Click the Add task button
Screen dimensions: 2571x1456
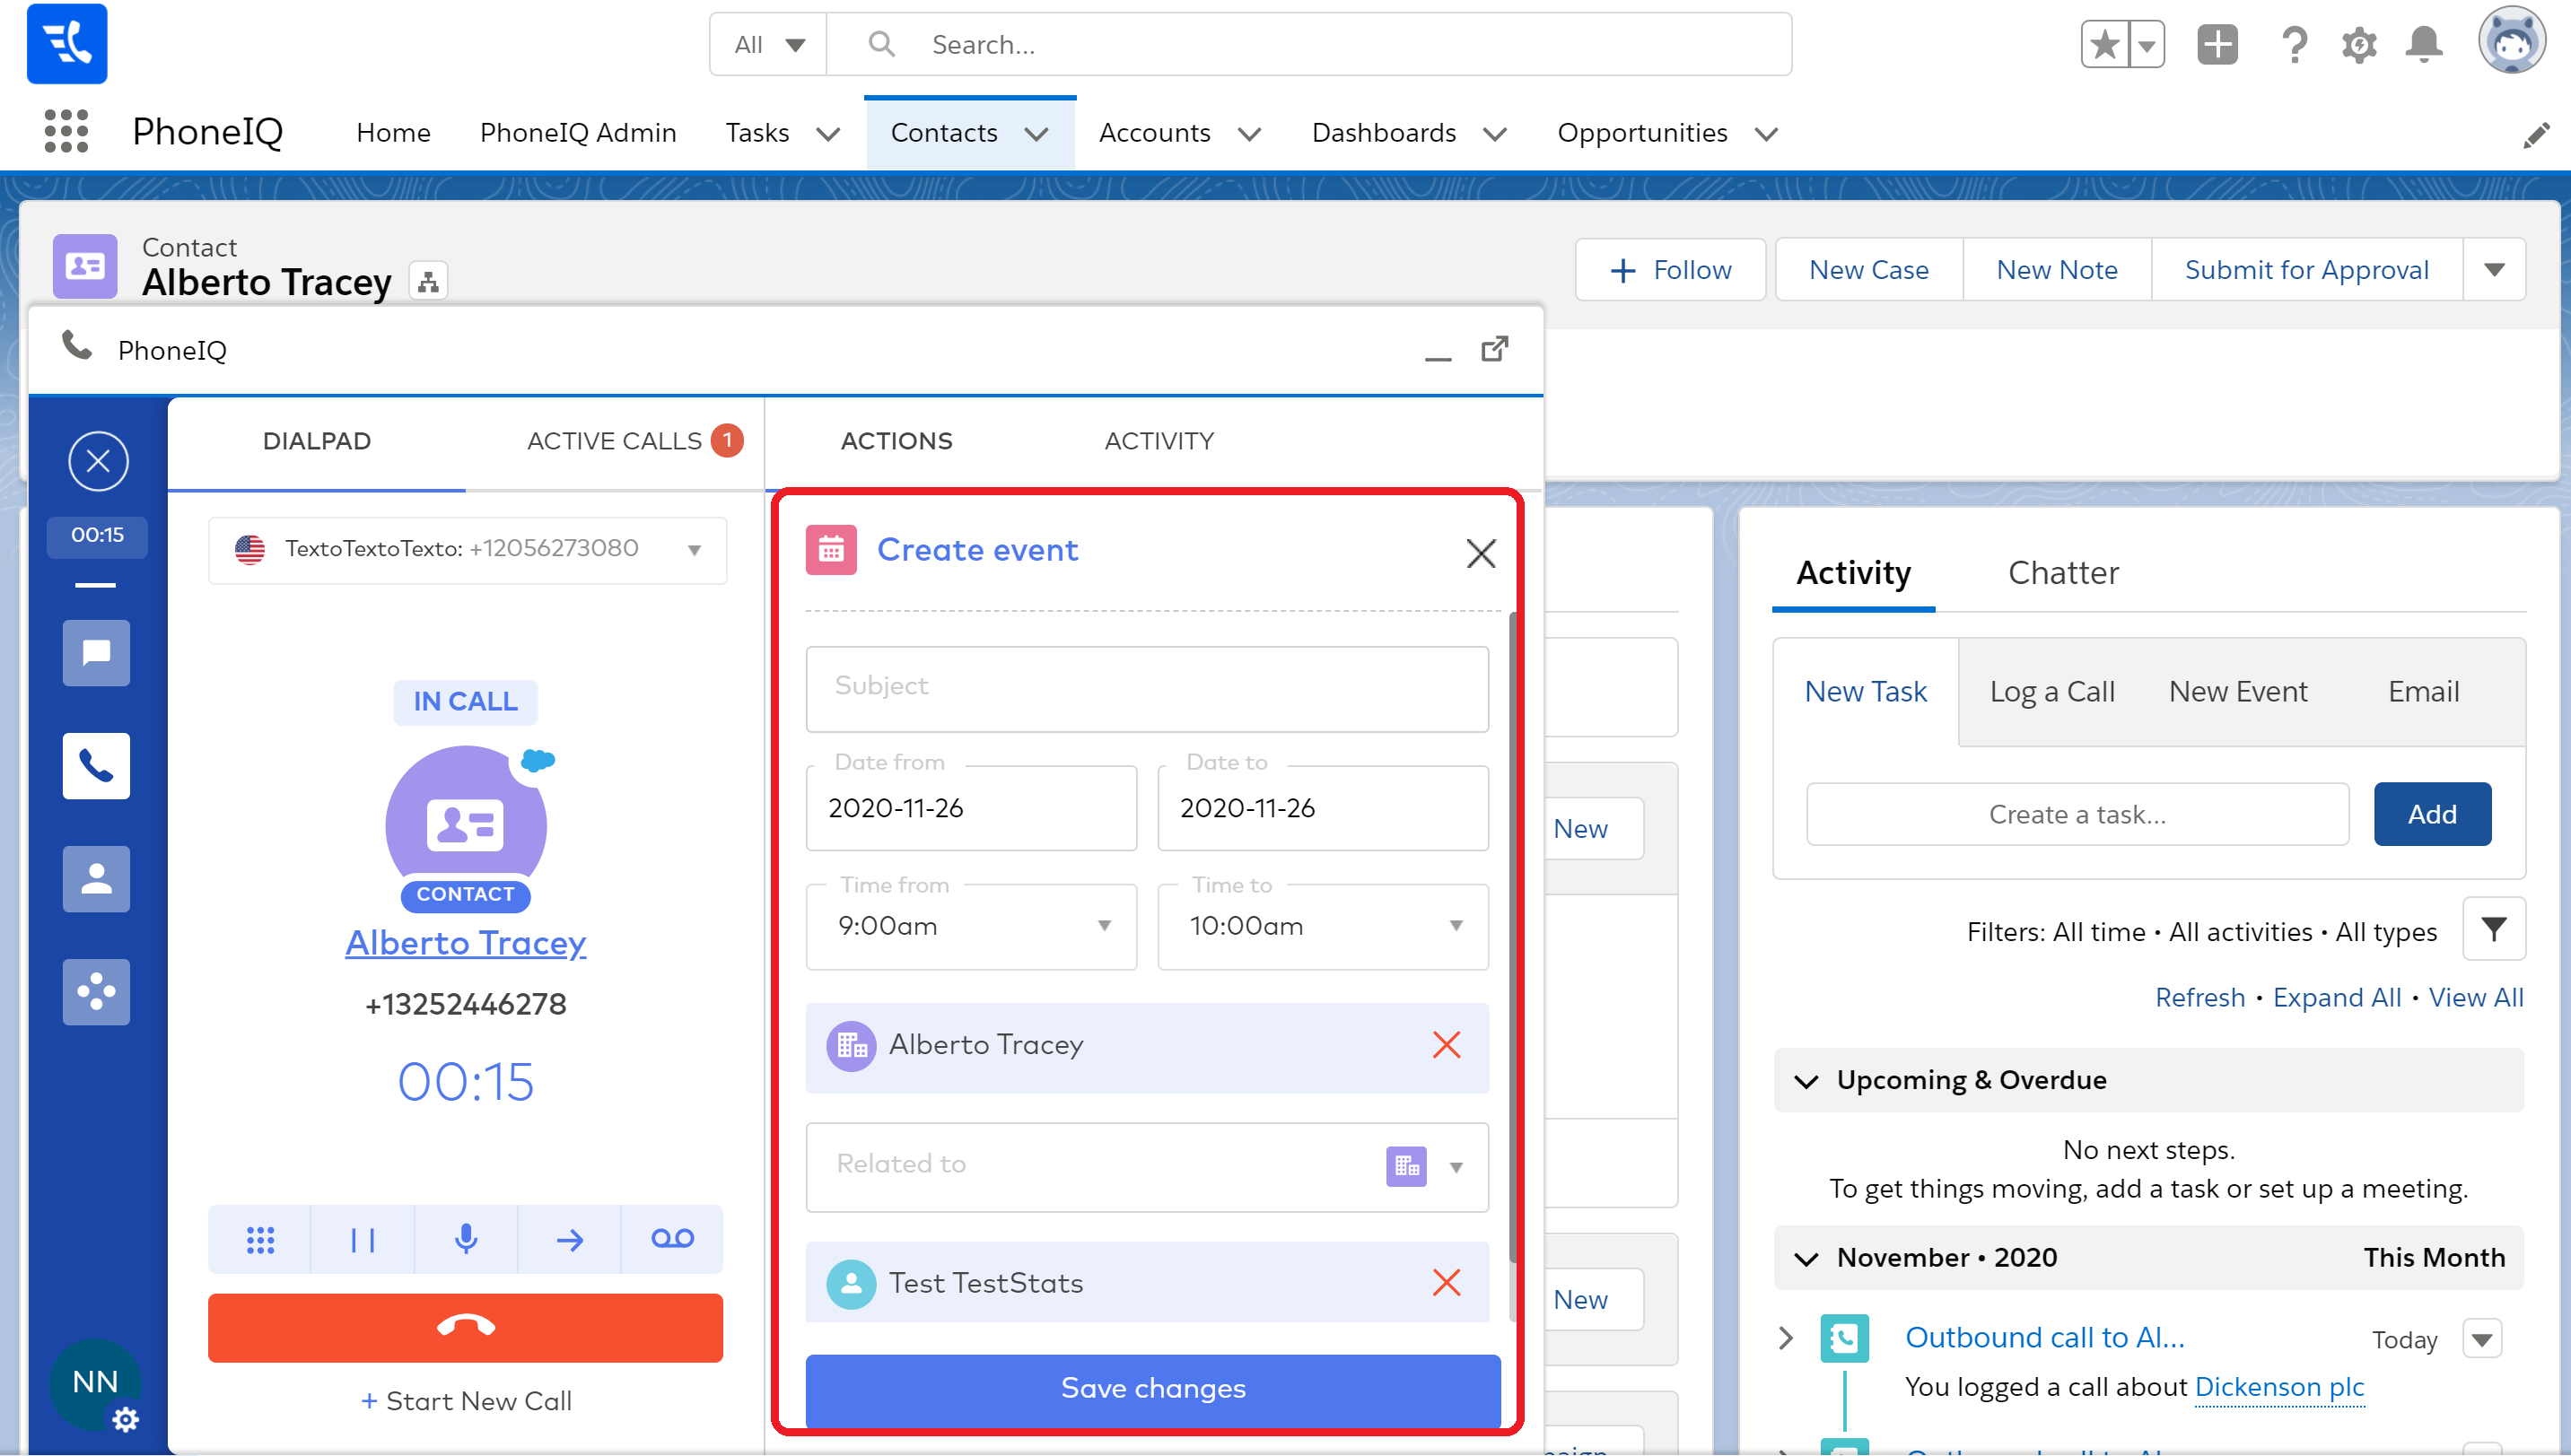2432,815
